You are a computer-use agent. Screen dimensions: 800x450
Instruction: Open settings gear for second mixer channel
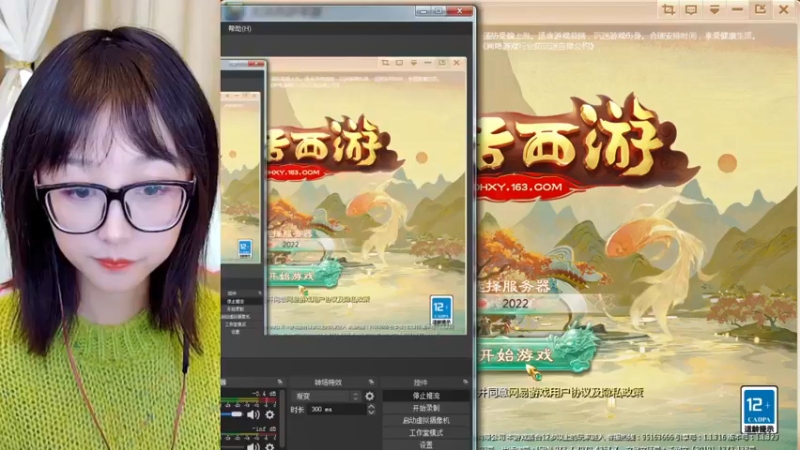click(269, 446)
